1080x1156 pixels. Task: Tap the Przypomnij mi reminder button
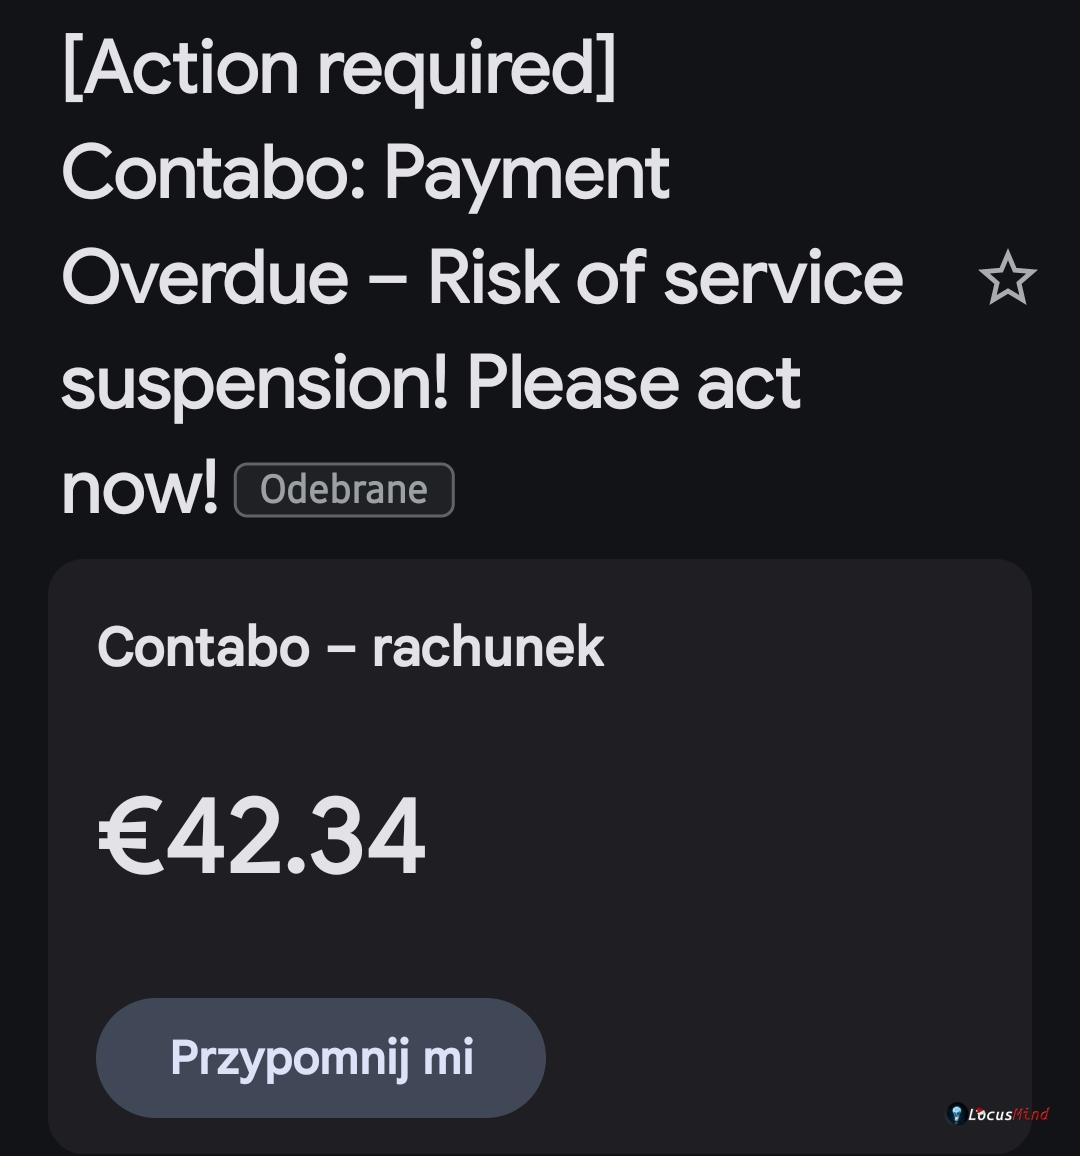(321, 1057)
